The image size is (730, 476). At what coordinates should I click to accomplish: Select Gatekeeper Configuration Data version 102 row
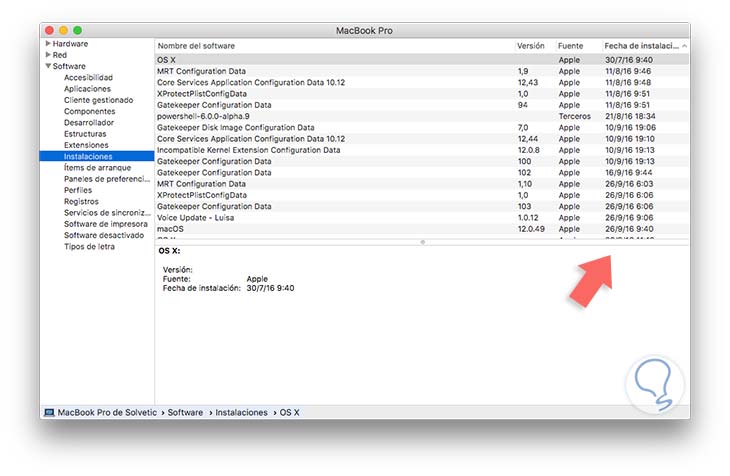pos(422,172)
